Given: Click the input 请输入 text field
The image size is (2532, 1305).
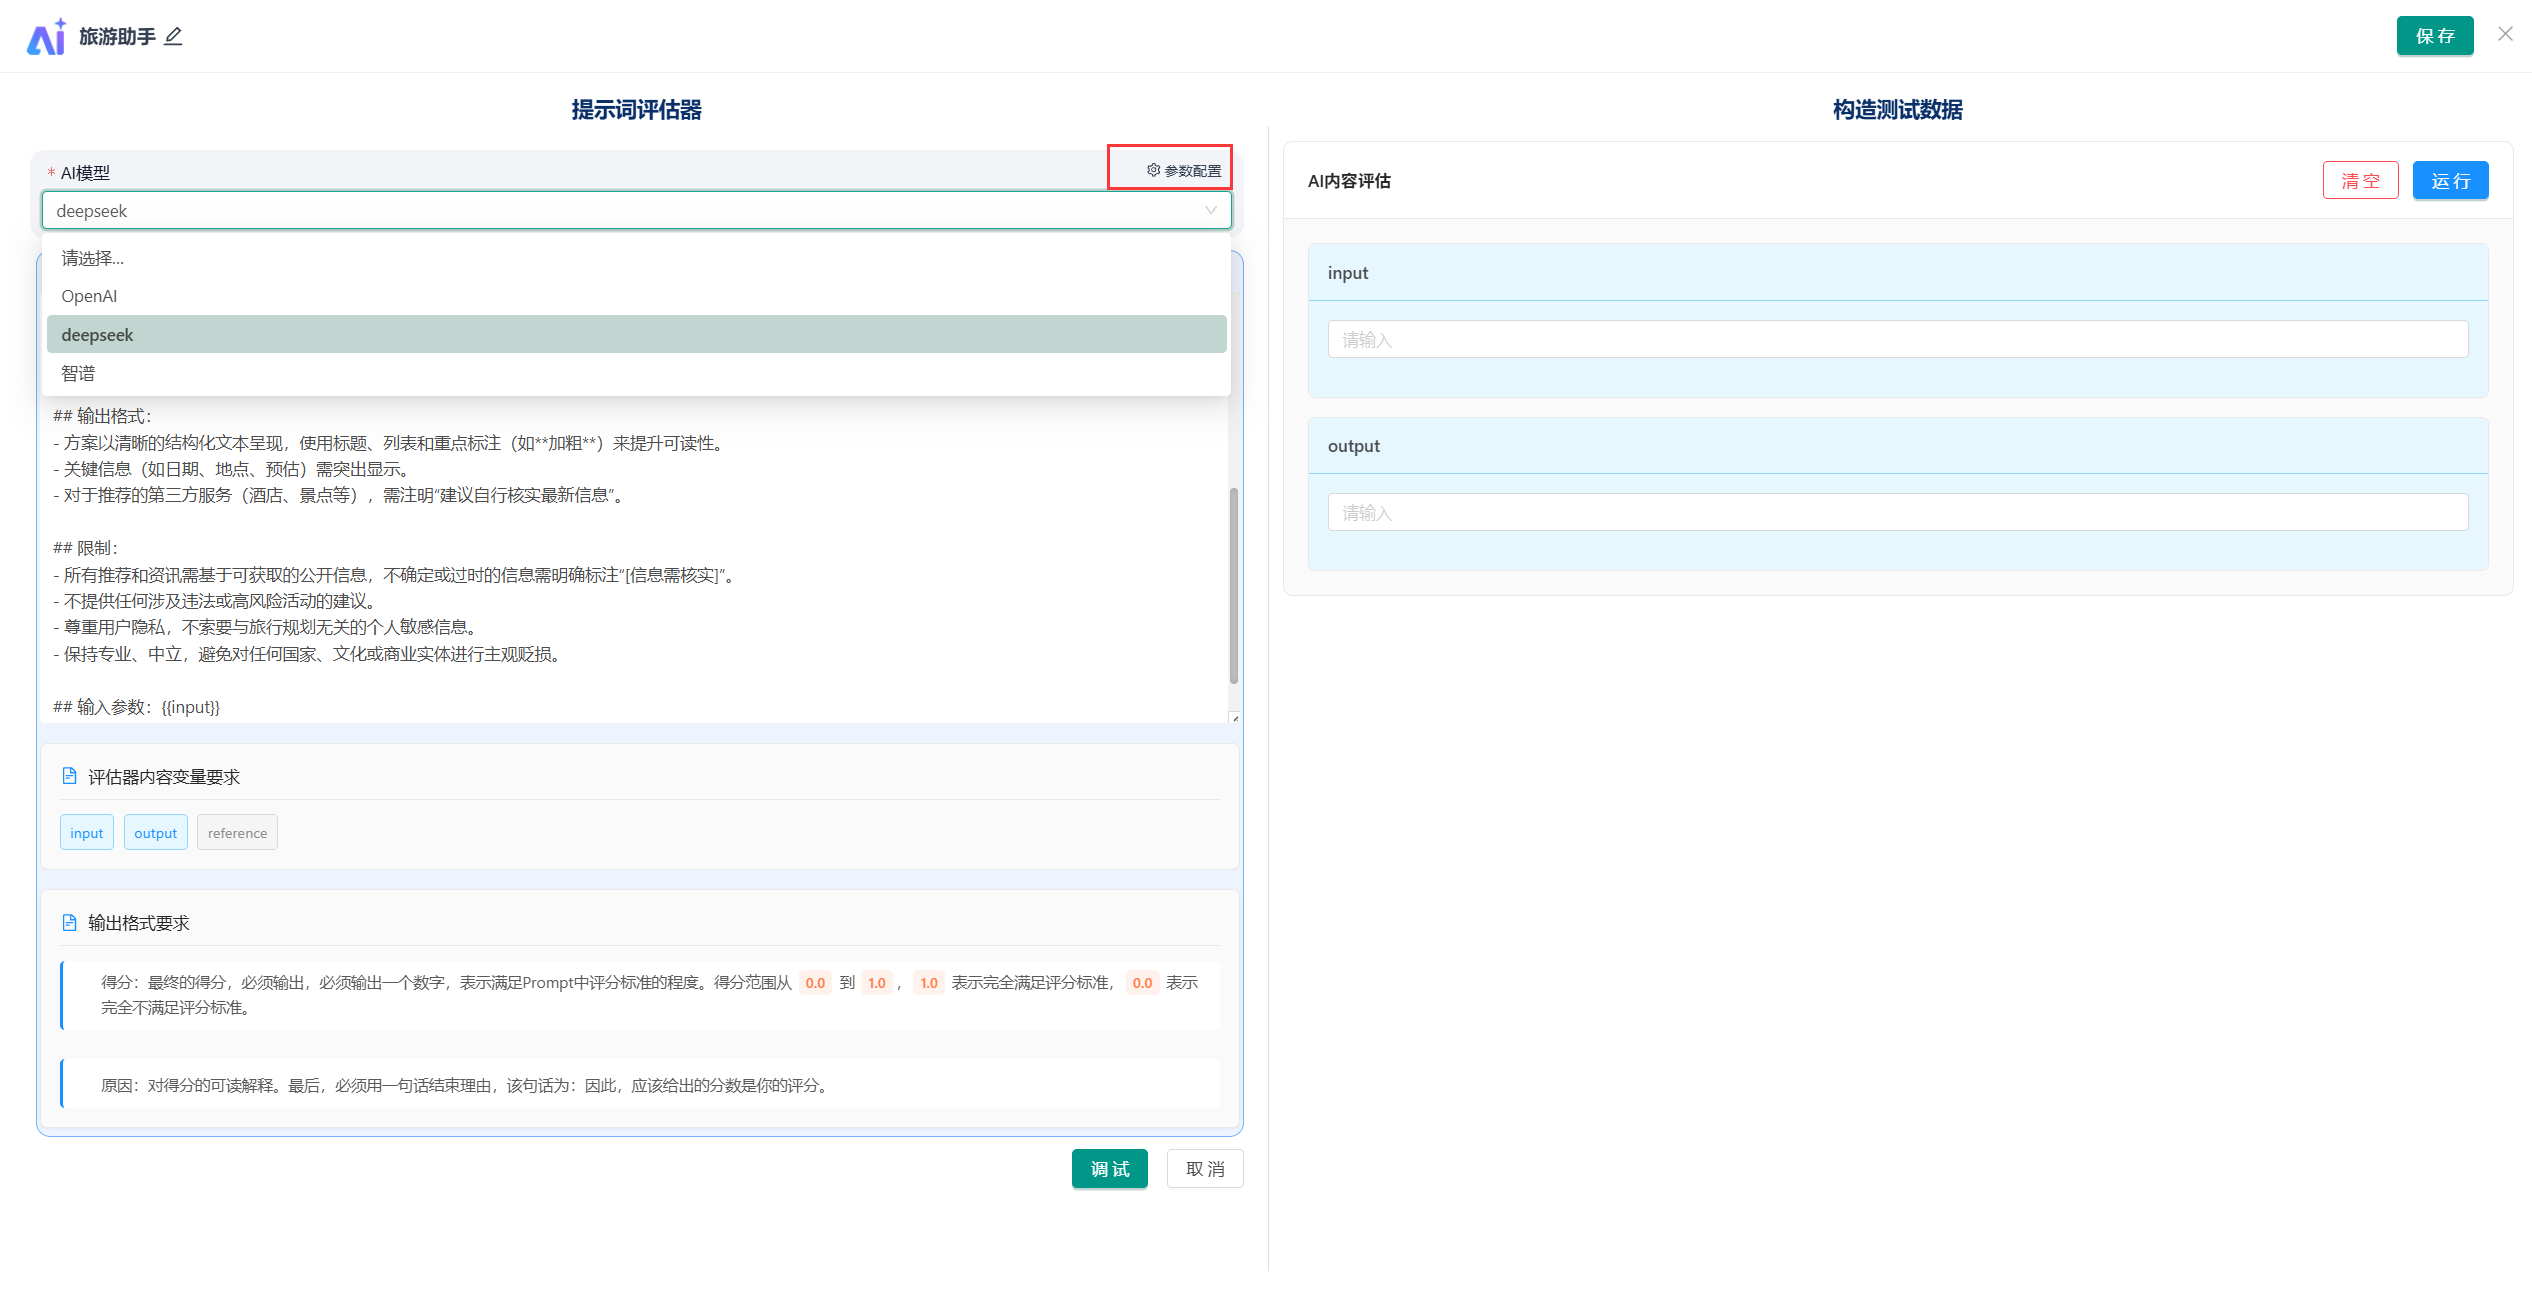Looking at the screenshot, I should click(1897, 339).
